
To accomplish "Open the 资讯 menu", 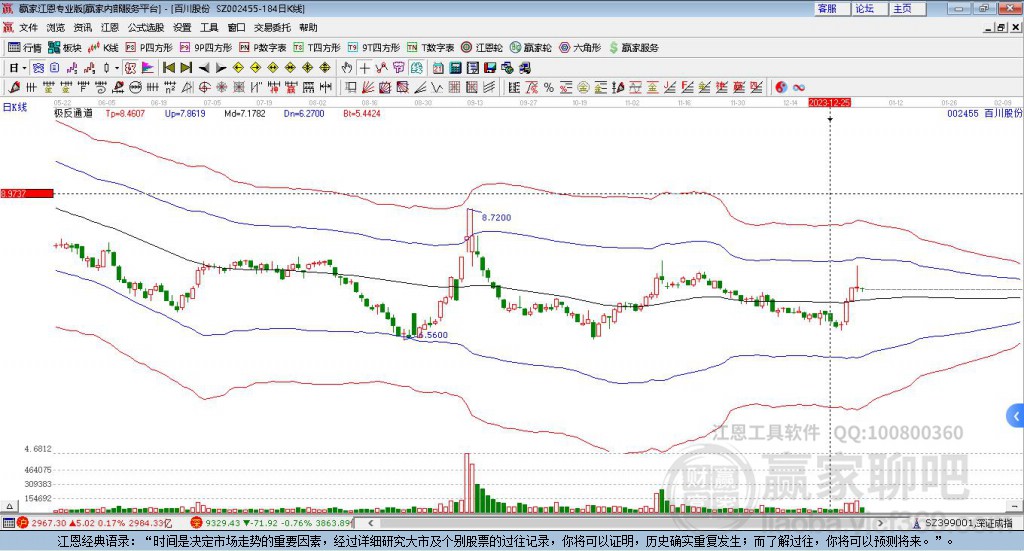I will tap(83, 27).
